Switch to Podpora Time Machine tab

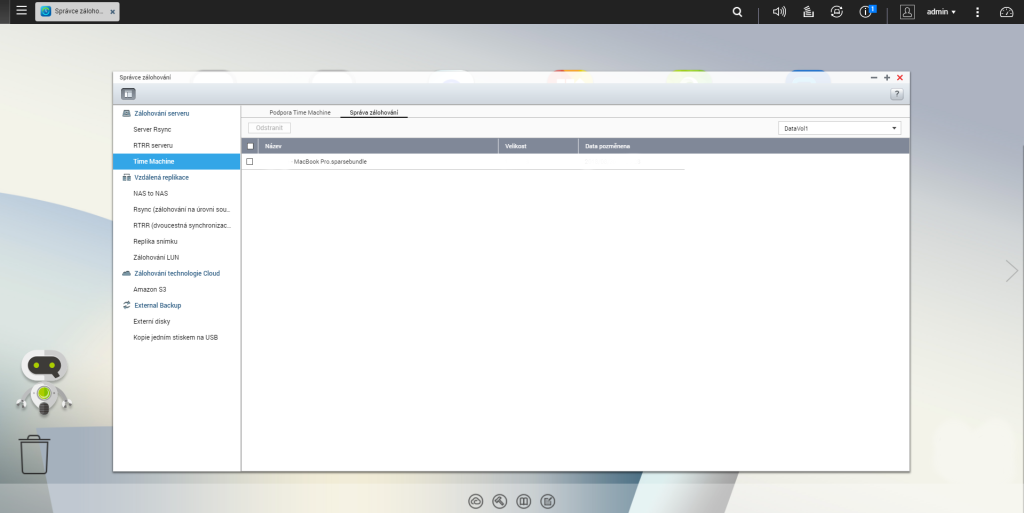pos(300,112)
